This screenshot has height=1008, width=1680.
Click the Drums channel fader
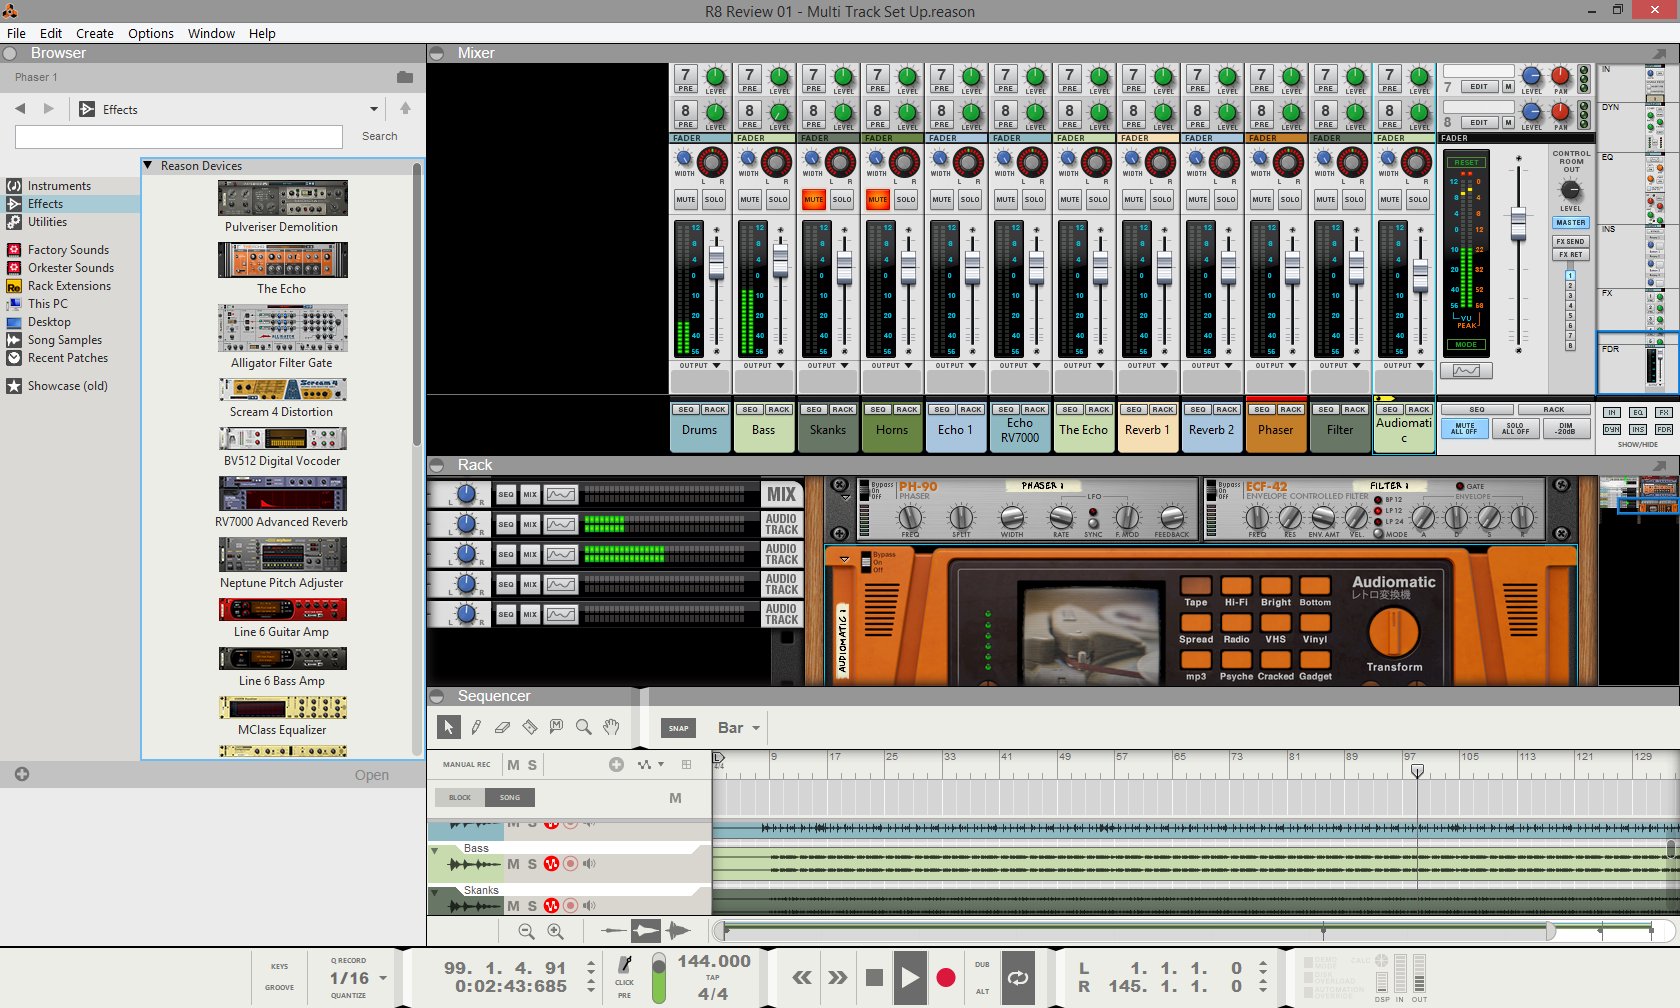coord(716,261)
